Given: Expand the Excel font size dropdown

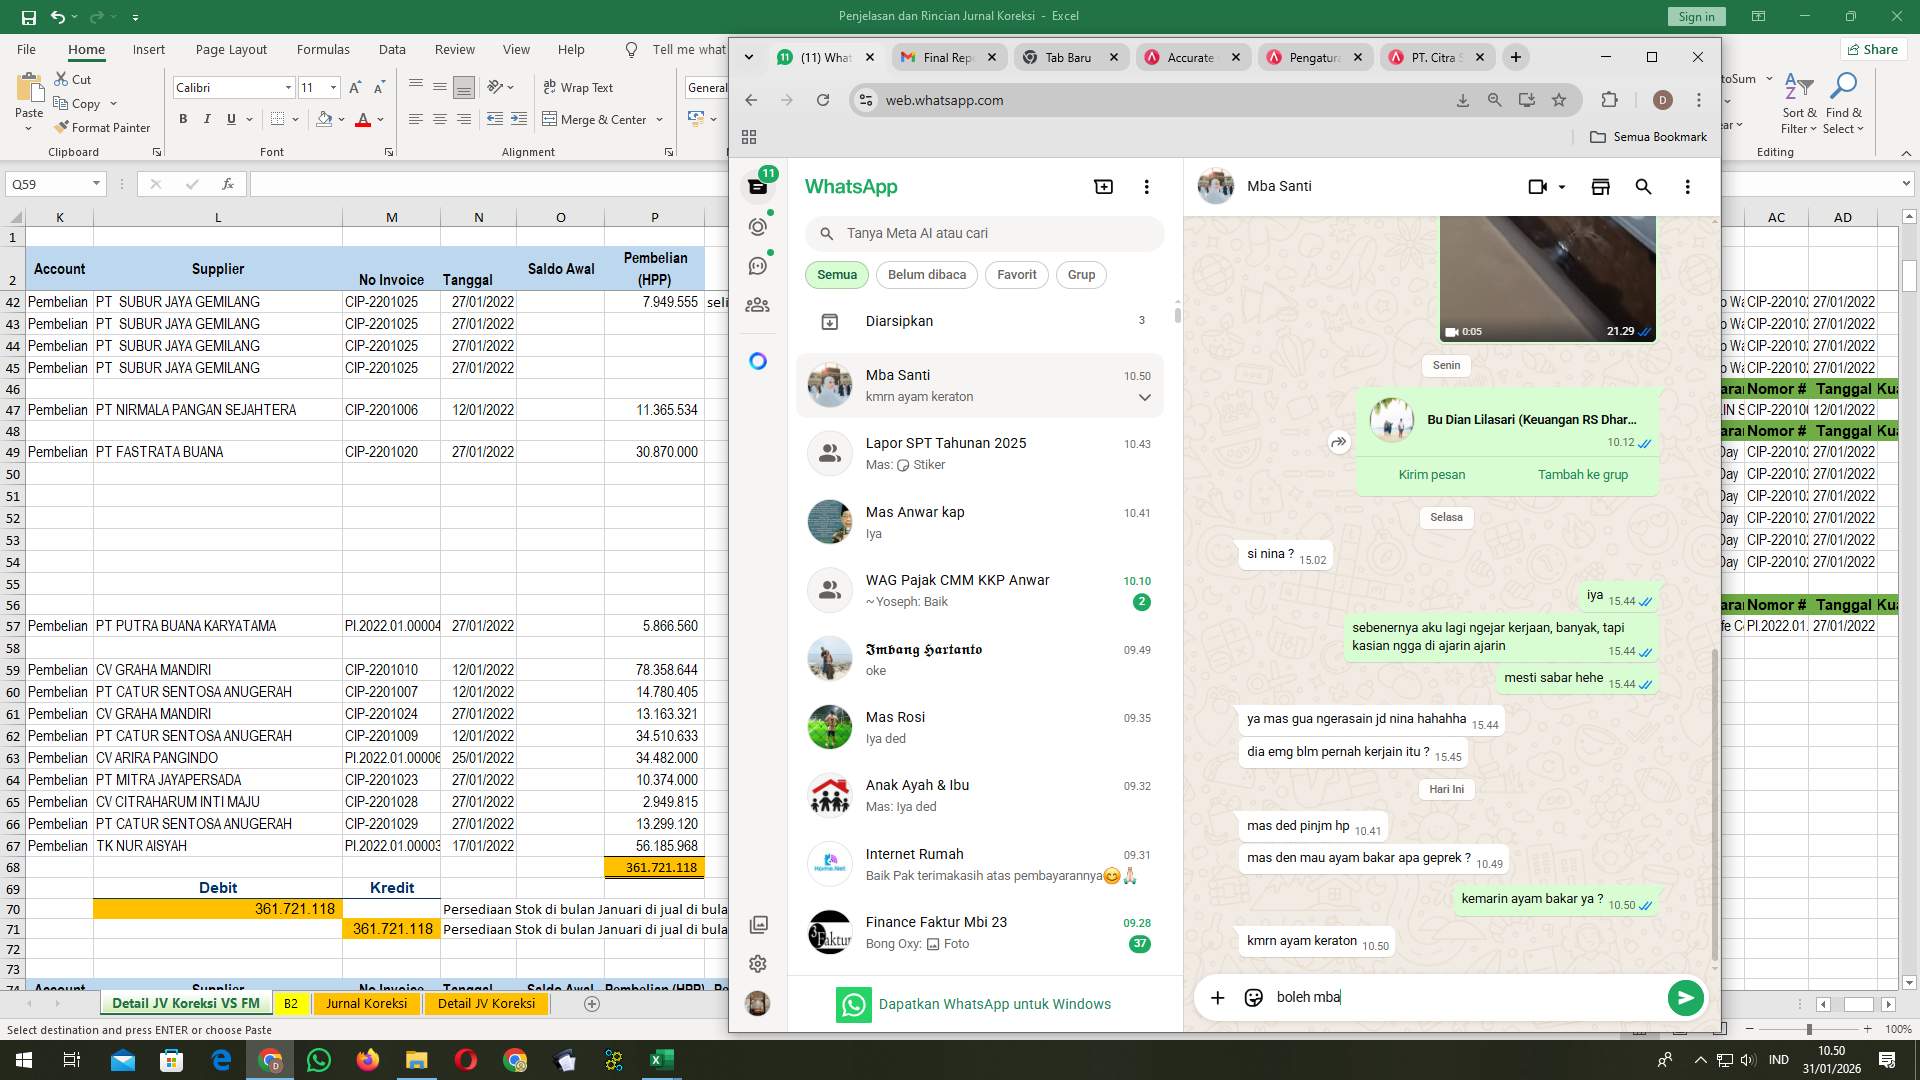Looking at the screenshot, I should click(333, 87).
